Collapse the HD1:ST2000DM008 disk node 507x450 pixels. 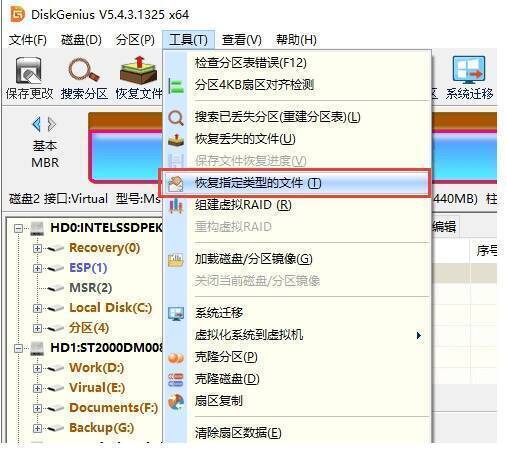coord(18,348)
